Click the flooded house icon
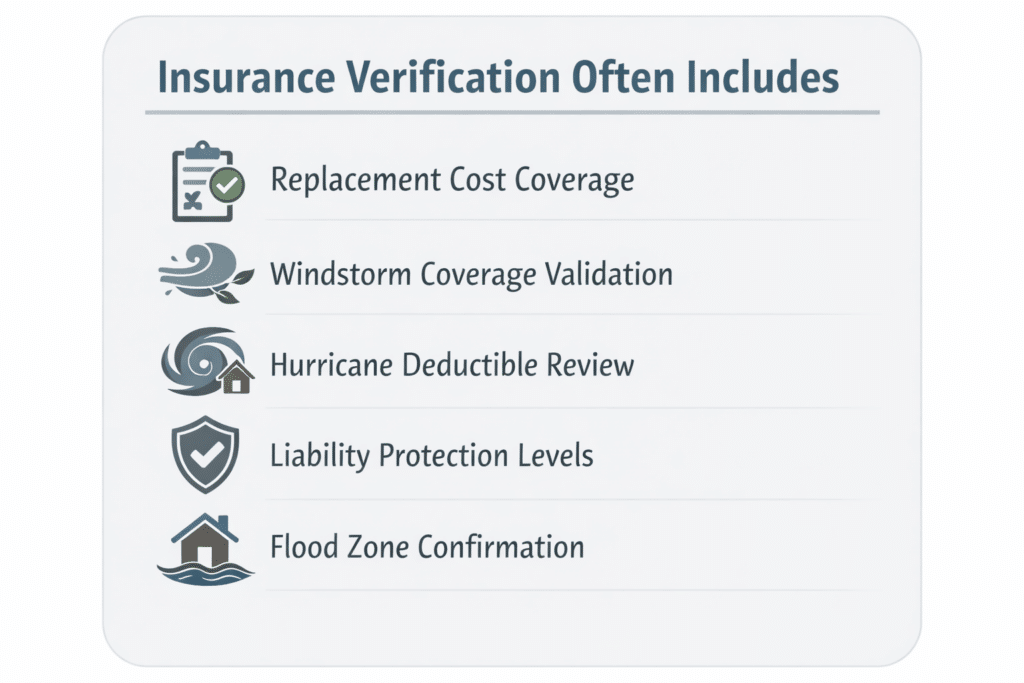1024x683 pixels. tap(206, 549)
